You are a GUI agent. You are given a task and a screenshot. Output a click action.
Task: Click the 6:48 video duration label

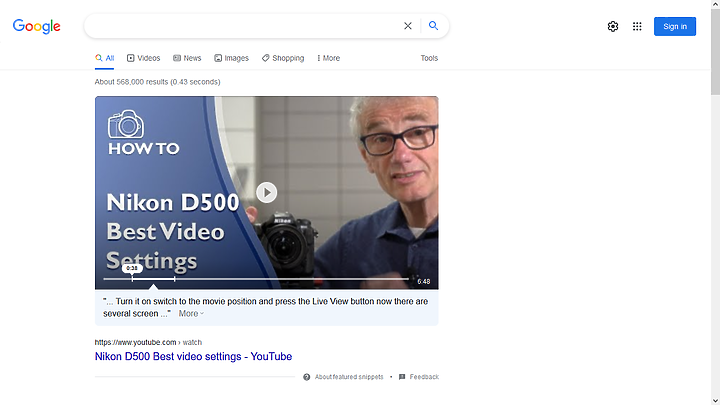pos(423,281)
